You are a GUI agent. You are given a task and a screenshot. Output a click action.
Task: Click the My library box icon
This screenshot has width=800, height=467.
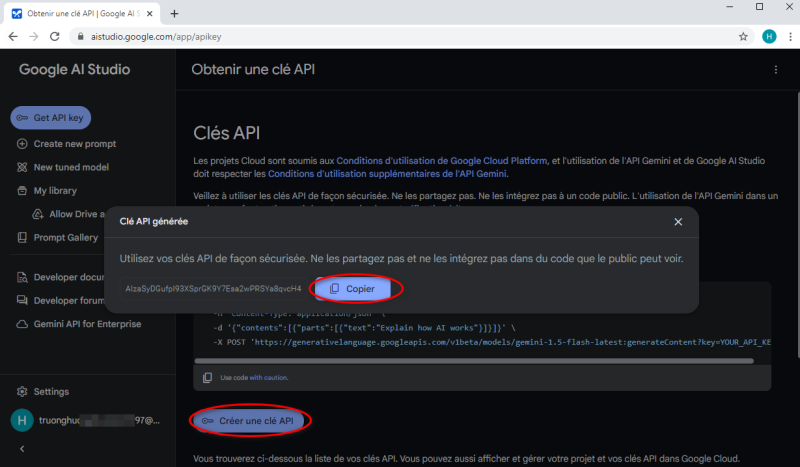[x=22, y=191]
